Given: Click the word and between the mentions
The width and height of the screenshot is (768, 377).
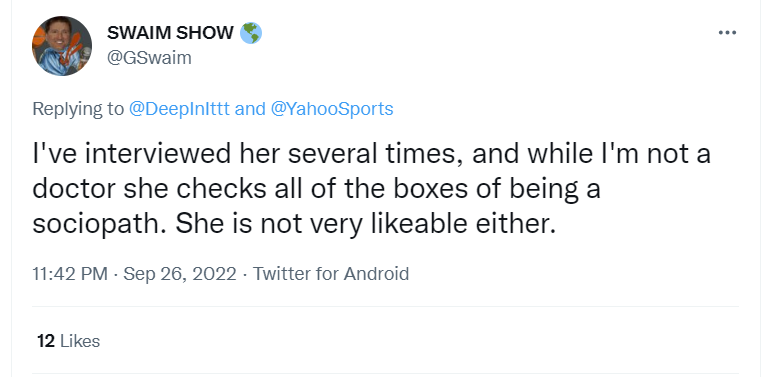Looking at the screenshot, I should click(249, 109).
